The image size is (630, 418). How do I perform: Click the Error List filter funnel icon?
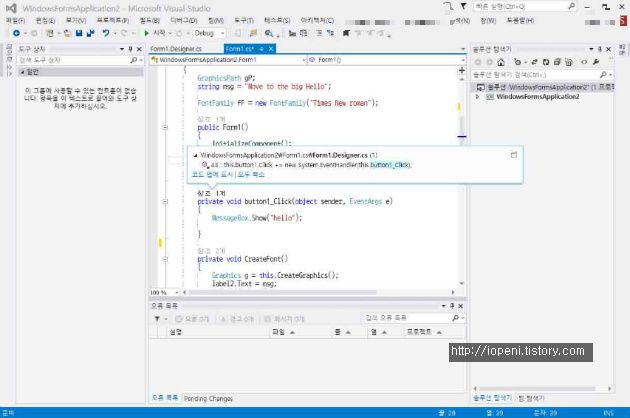pos(157,319)
